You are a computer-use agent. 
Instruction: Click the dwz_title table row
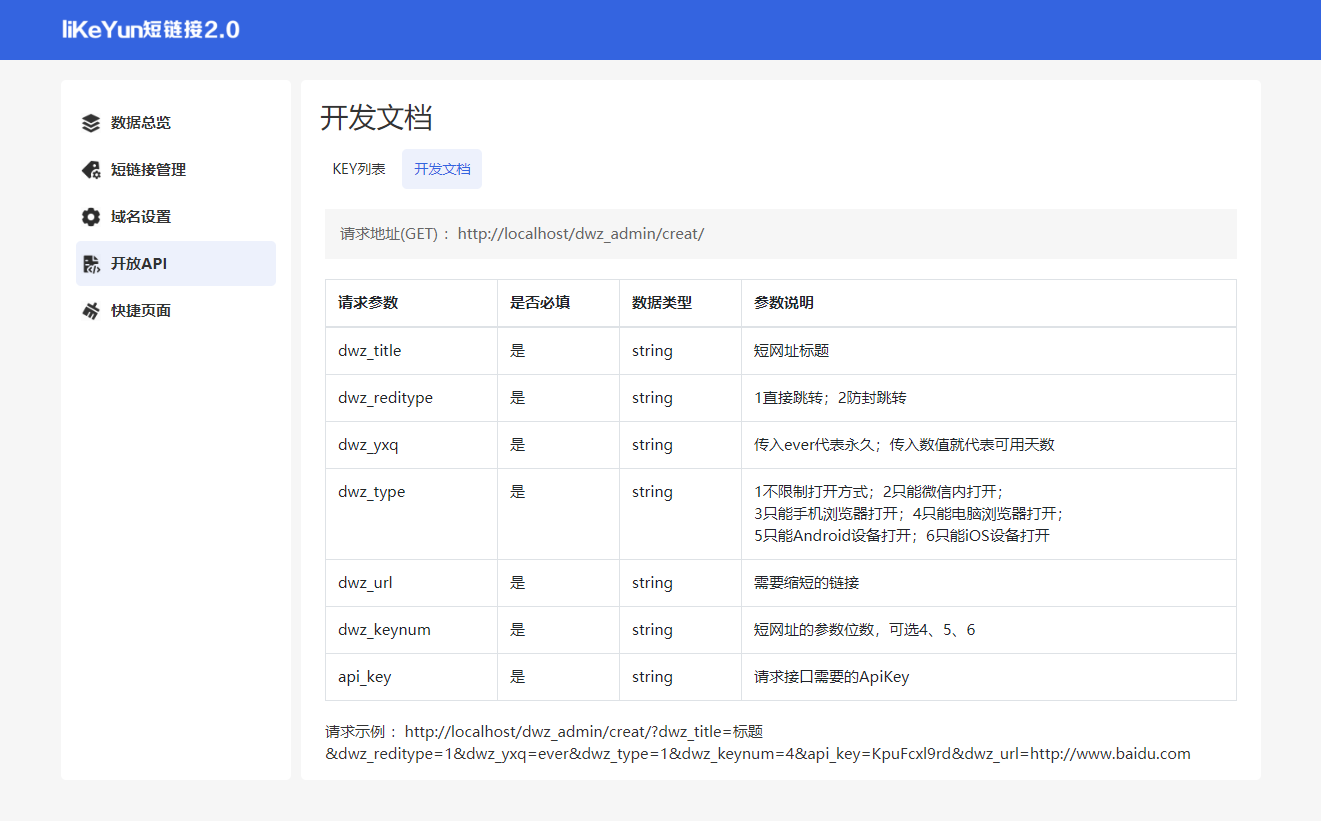(369, 351)
